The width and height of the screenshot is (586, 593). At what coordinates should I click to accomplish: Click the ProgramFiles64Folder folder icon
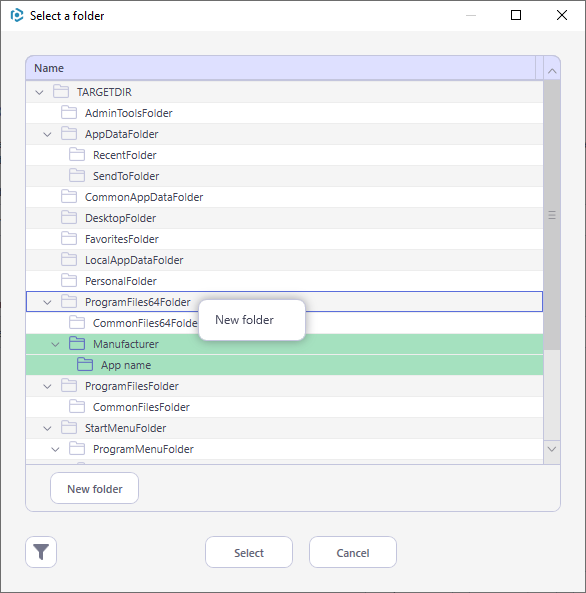coord(69,301)
